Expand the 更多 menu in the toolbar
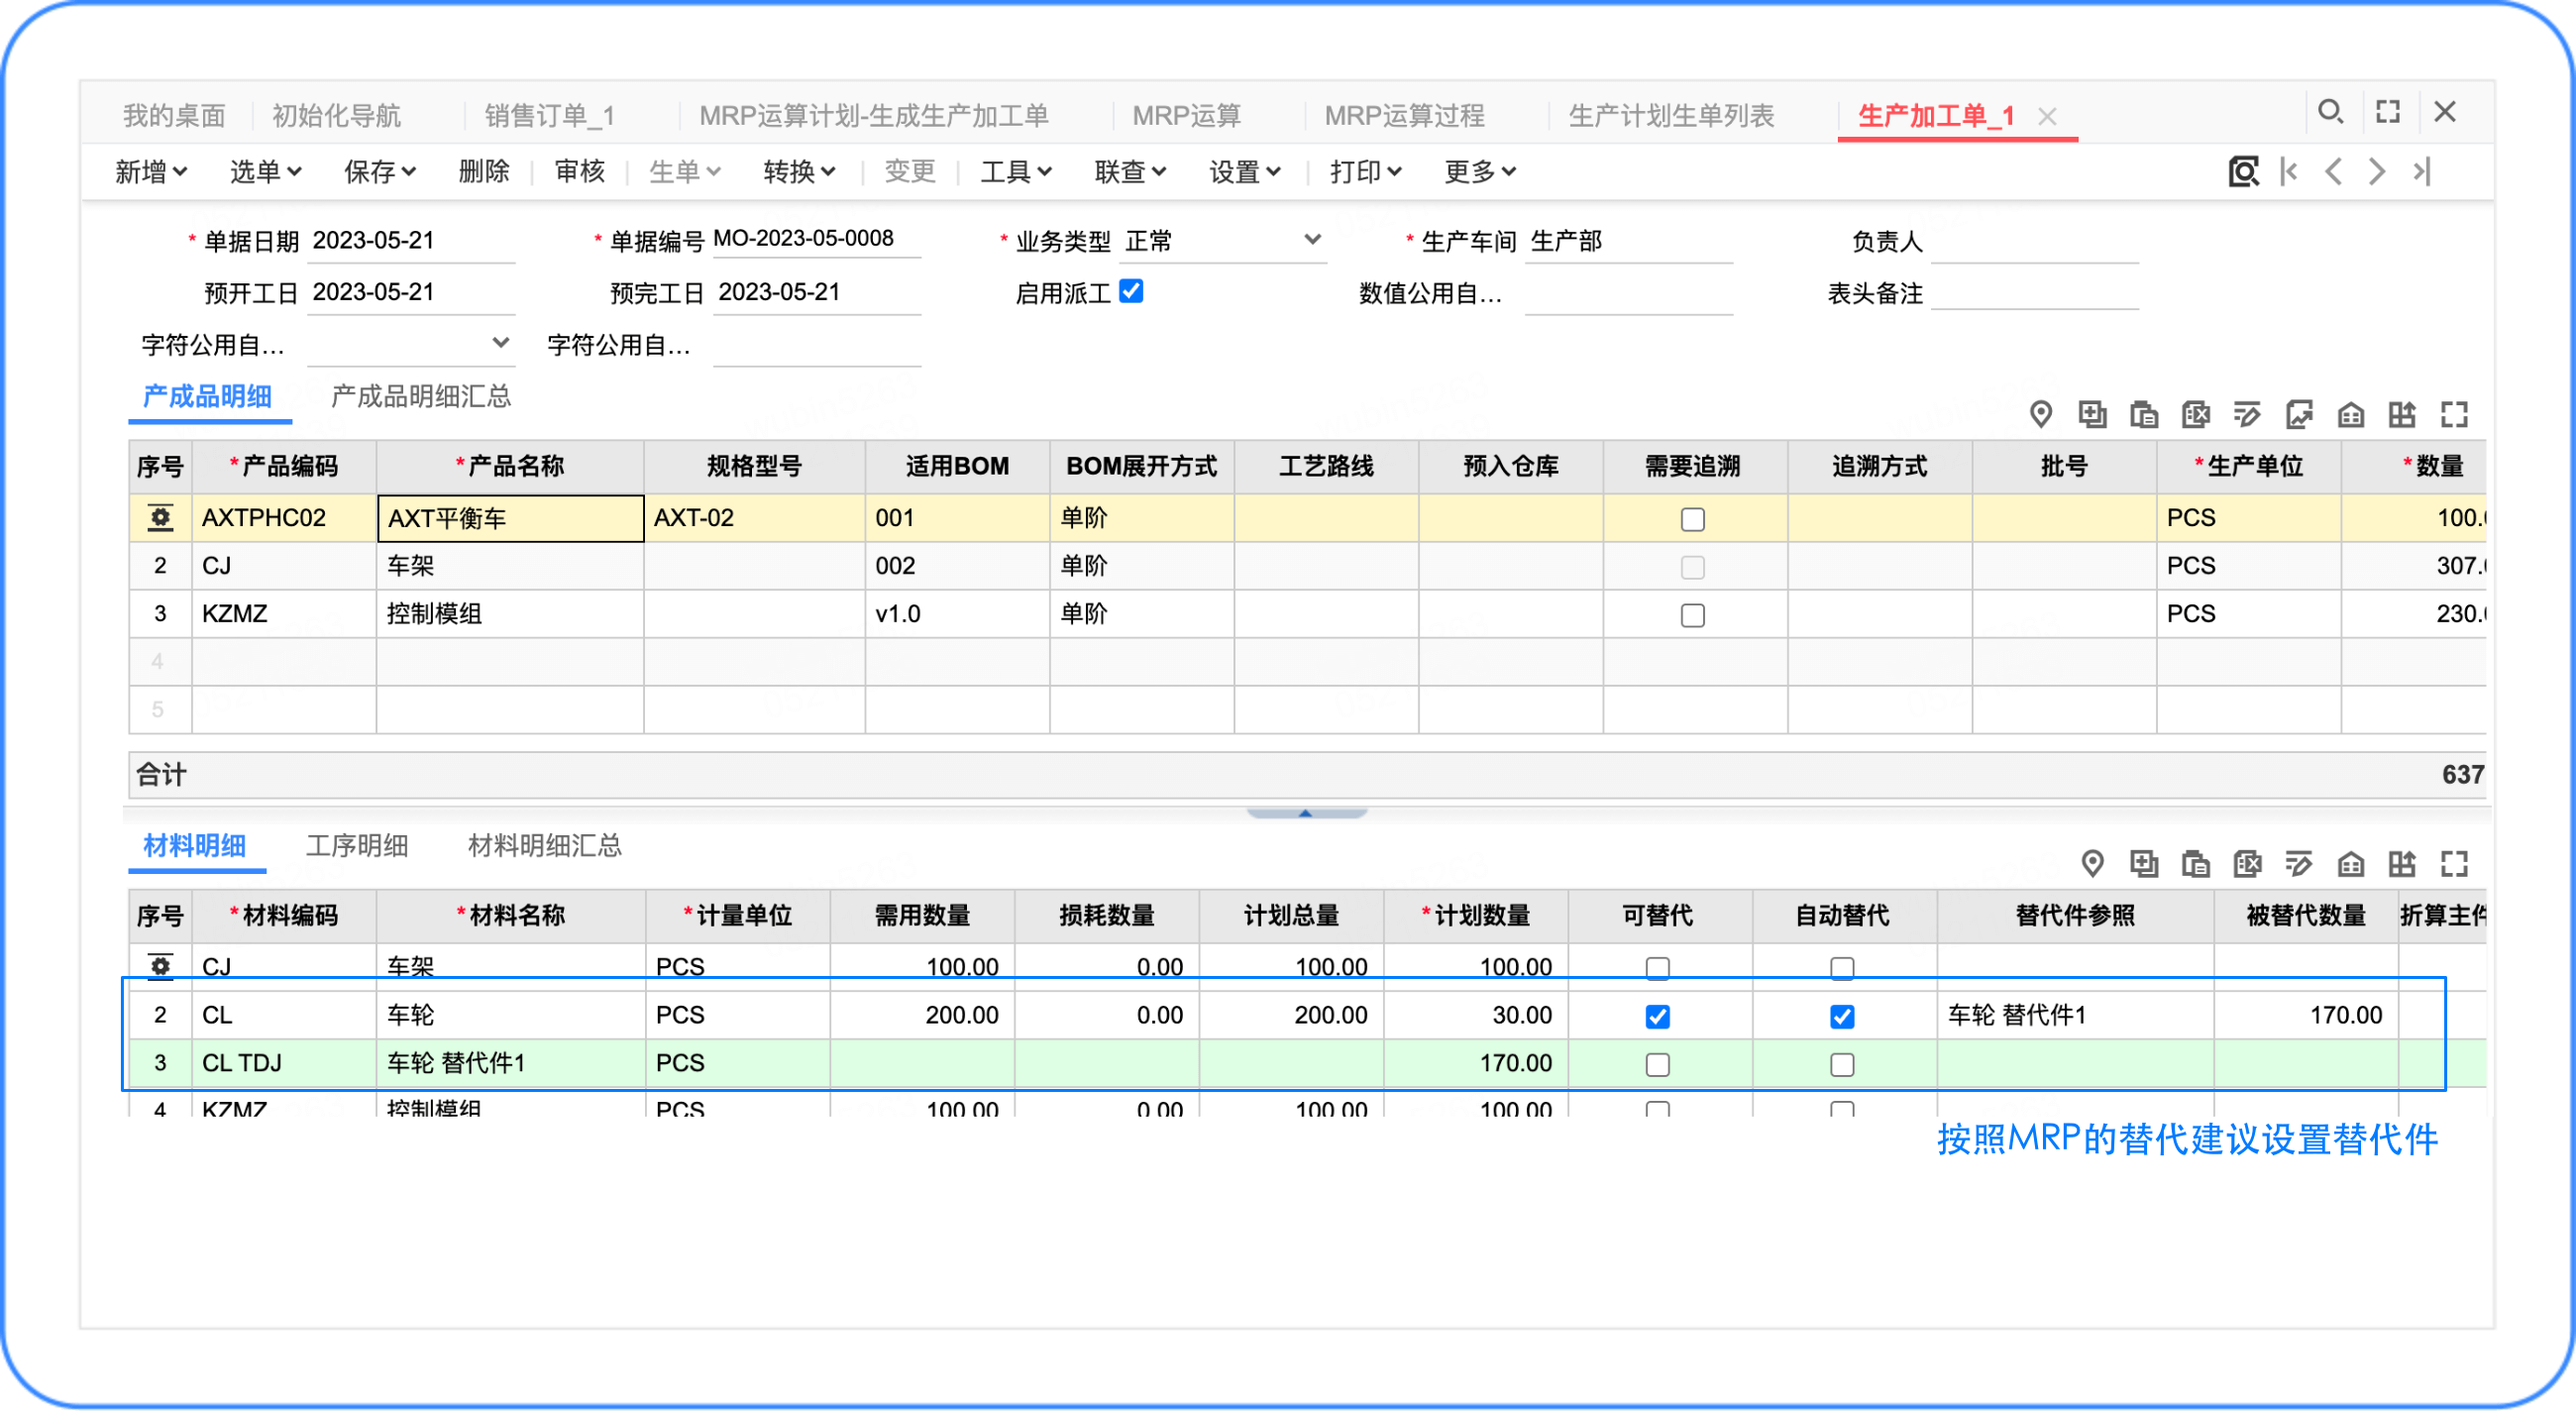Image resolution: width=2576 pixels, height=1411 pixels. click(1477, 171)
